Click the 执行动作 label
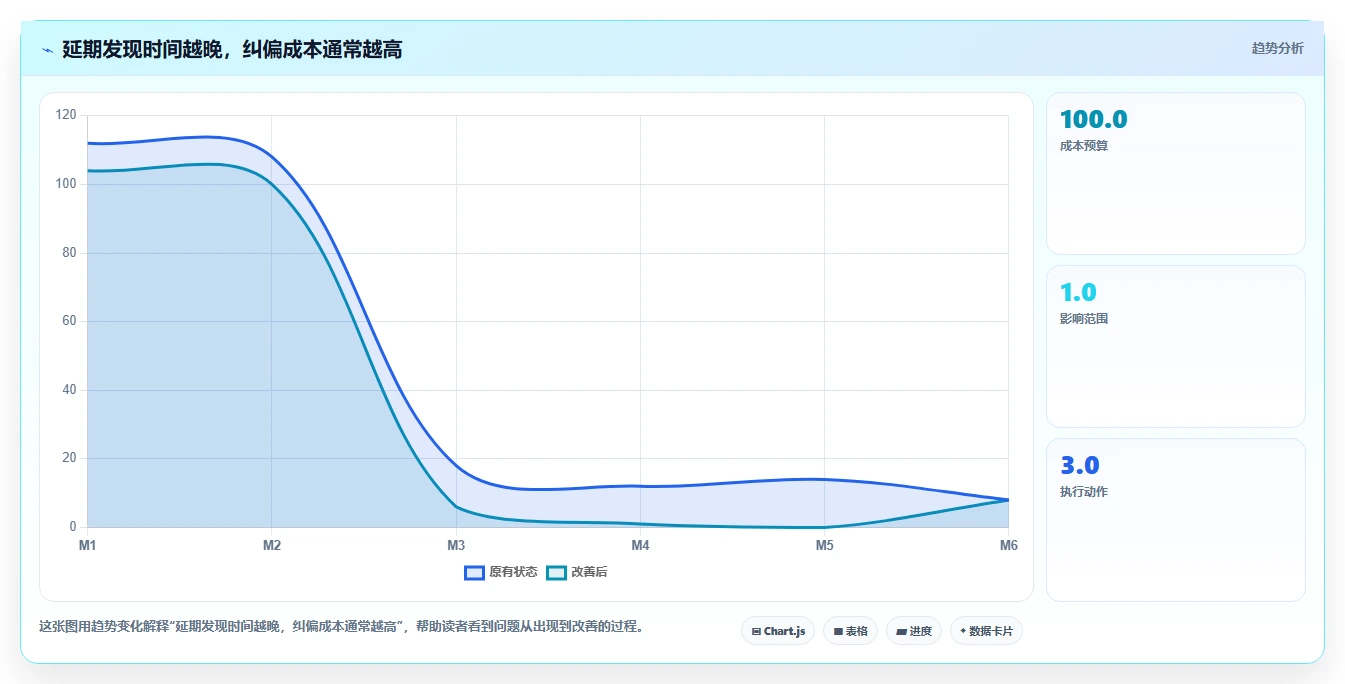Screen dimensions: 1345x684 1084,492
